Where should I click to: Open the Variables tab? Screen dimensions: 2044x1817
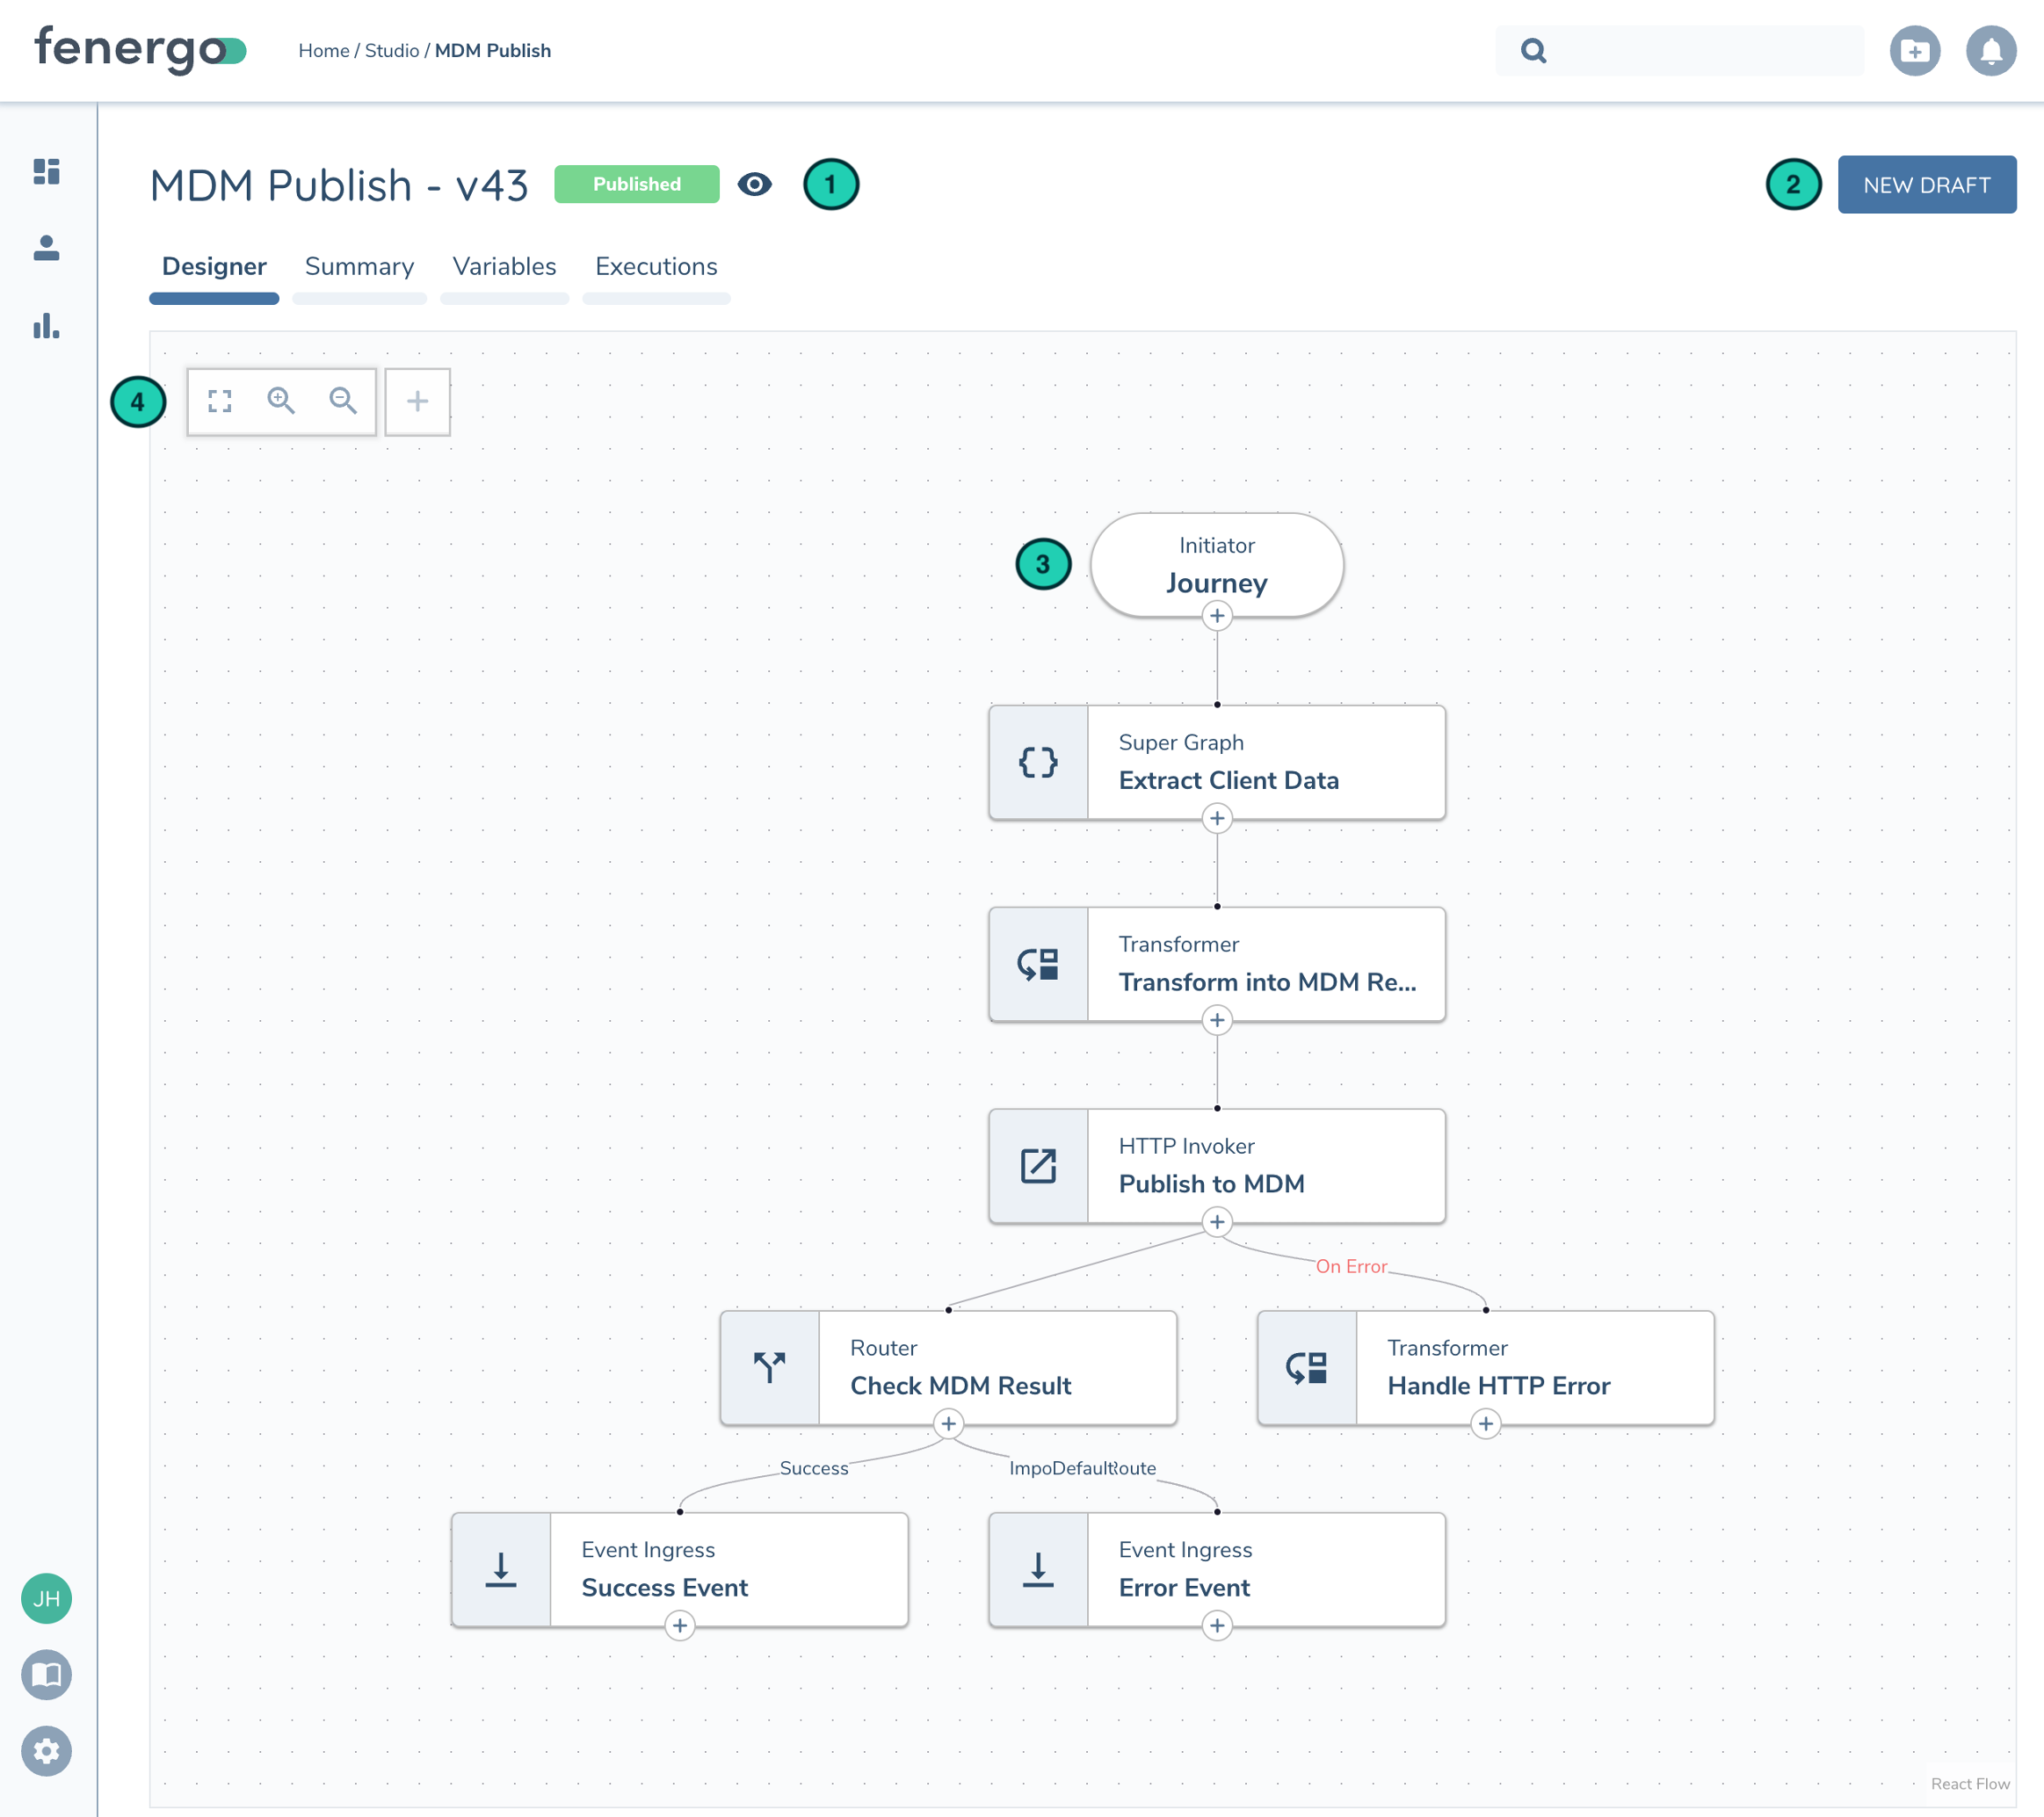pyautogui.click(x=504, y=266)
